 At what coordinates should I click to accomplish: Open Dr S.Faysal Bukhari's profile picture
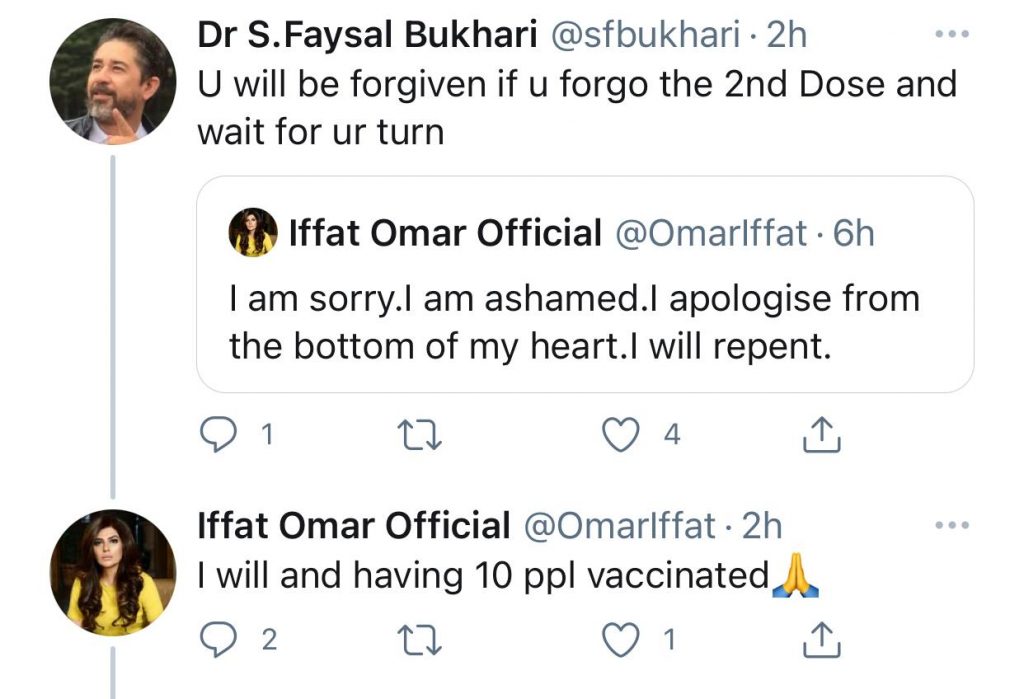(x=111, y=81)
